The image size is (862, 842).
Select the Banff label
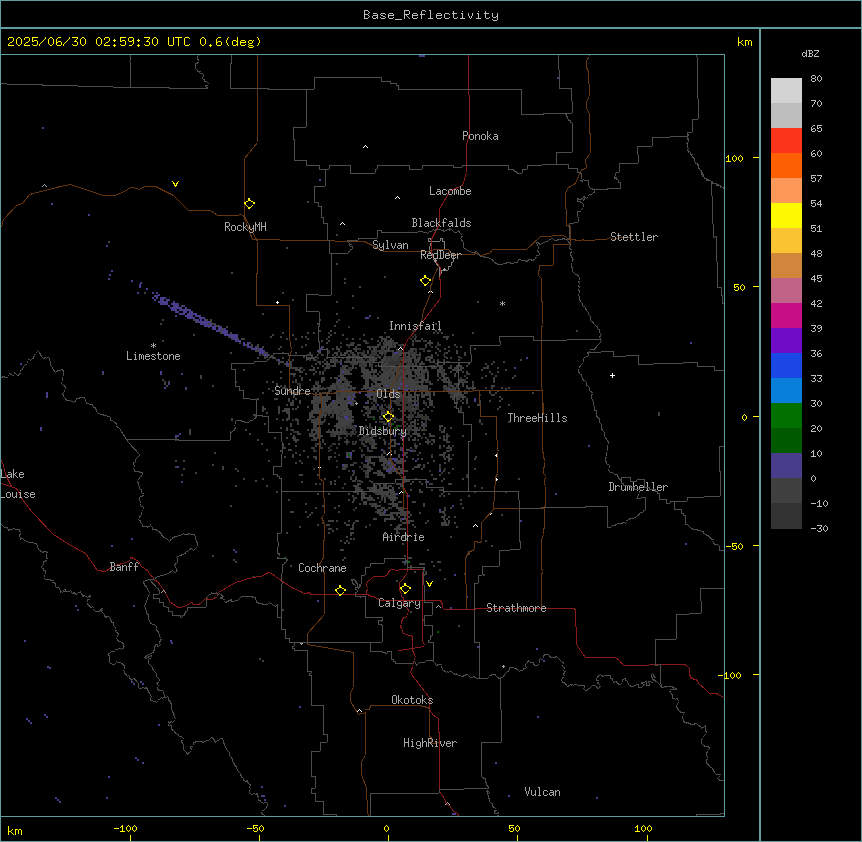(x=124, y=567)
